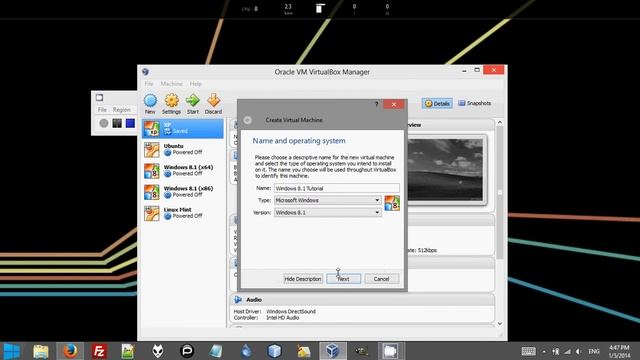Switch to the Details view
The width and height of the screenshot is (640, 360).
tap(437, 103)
